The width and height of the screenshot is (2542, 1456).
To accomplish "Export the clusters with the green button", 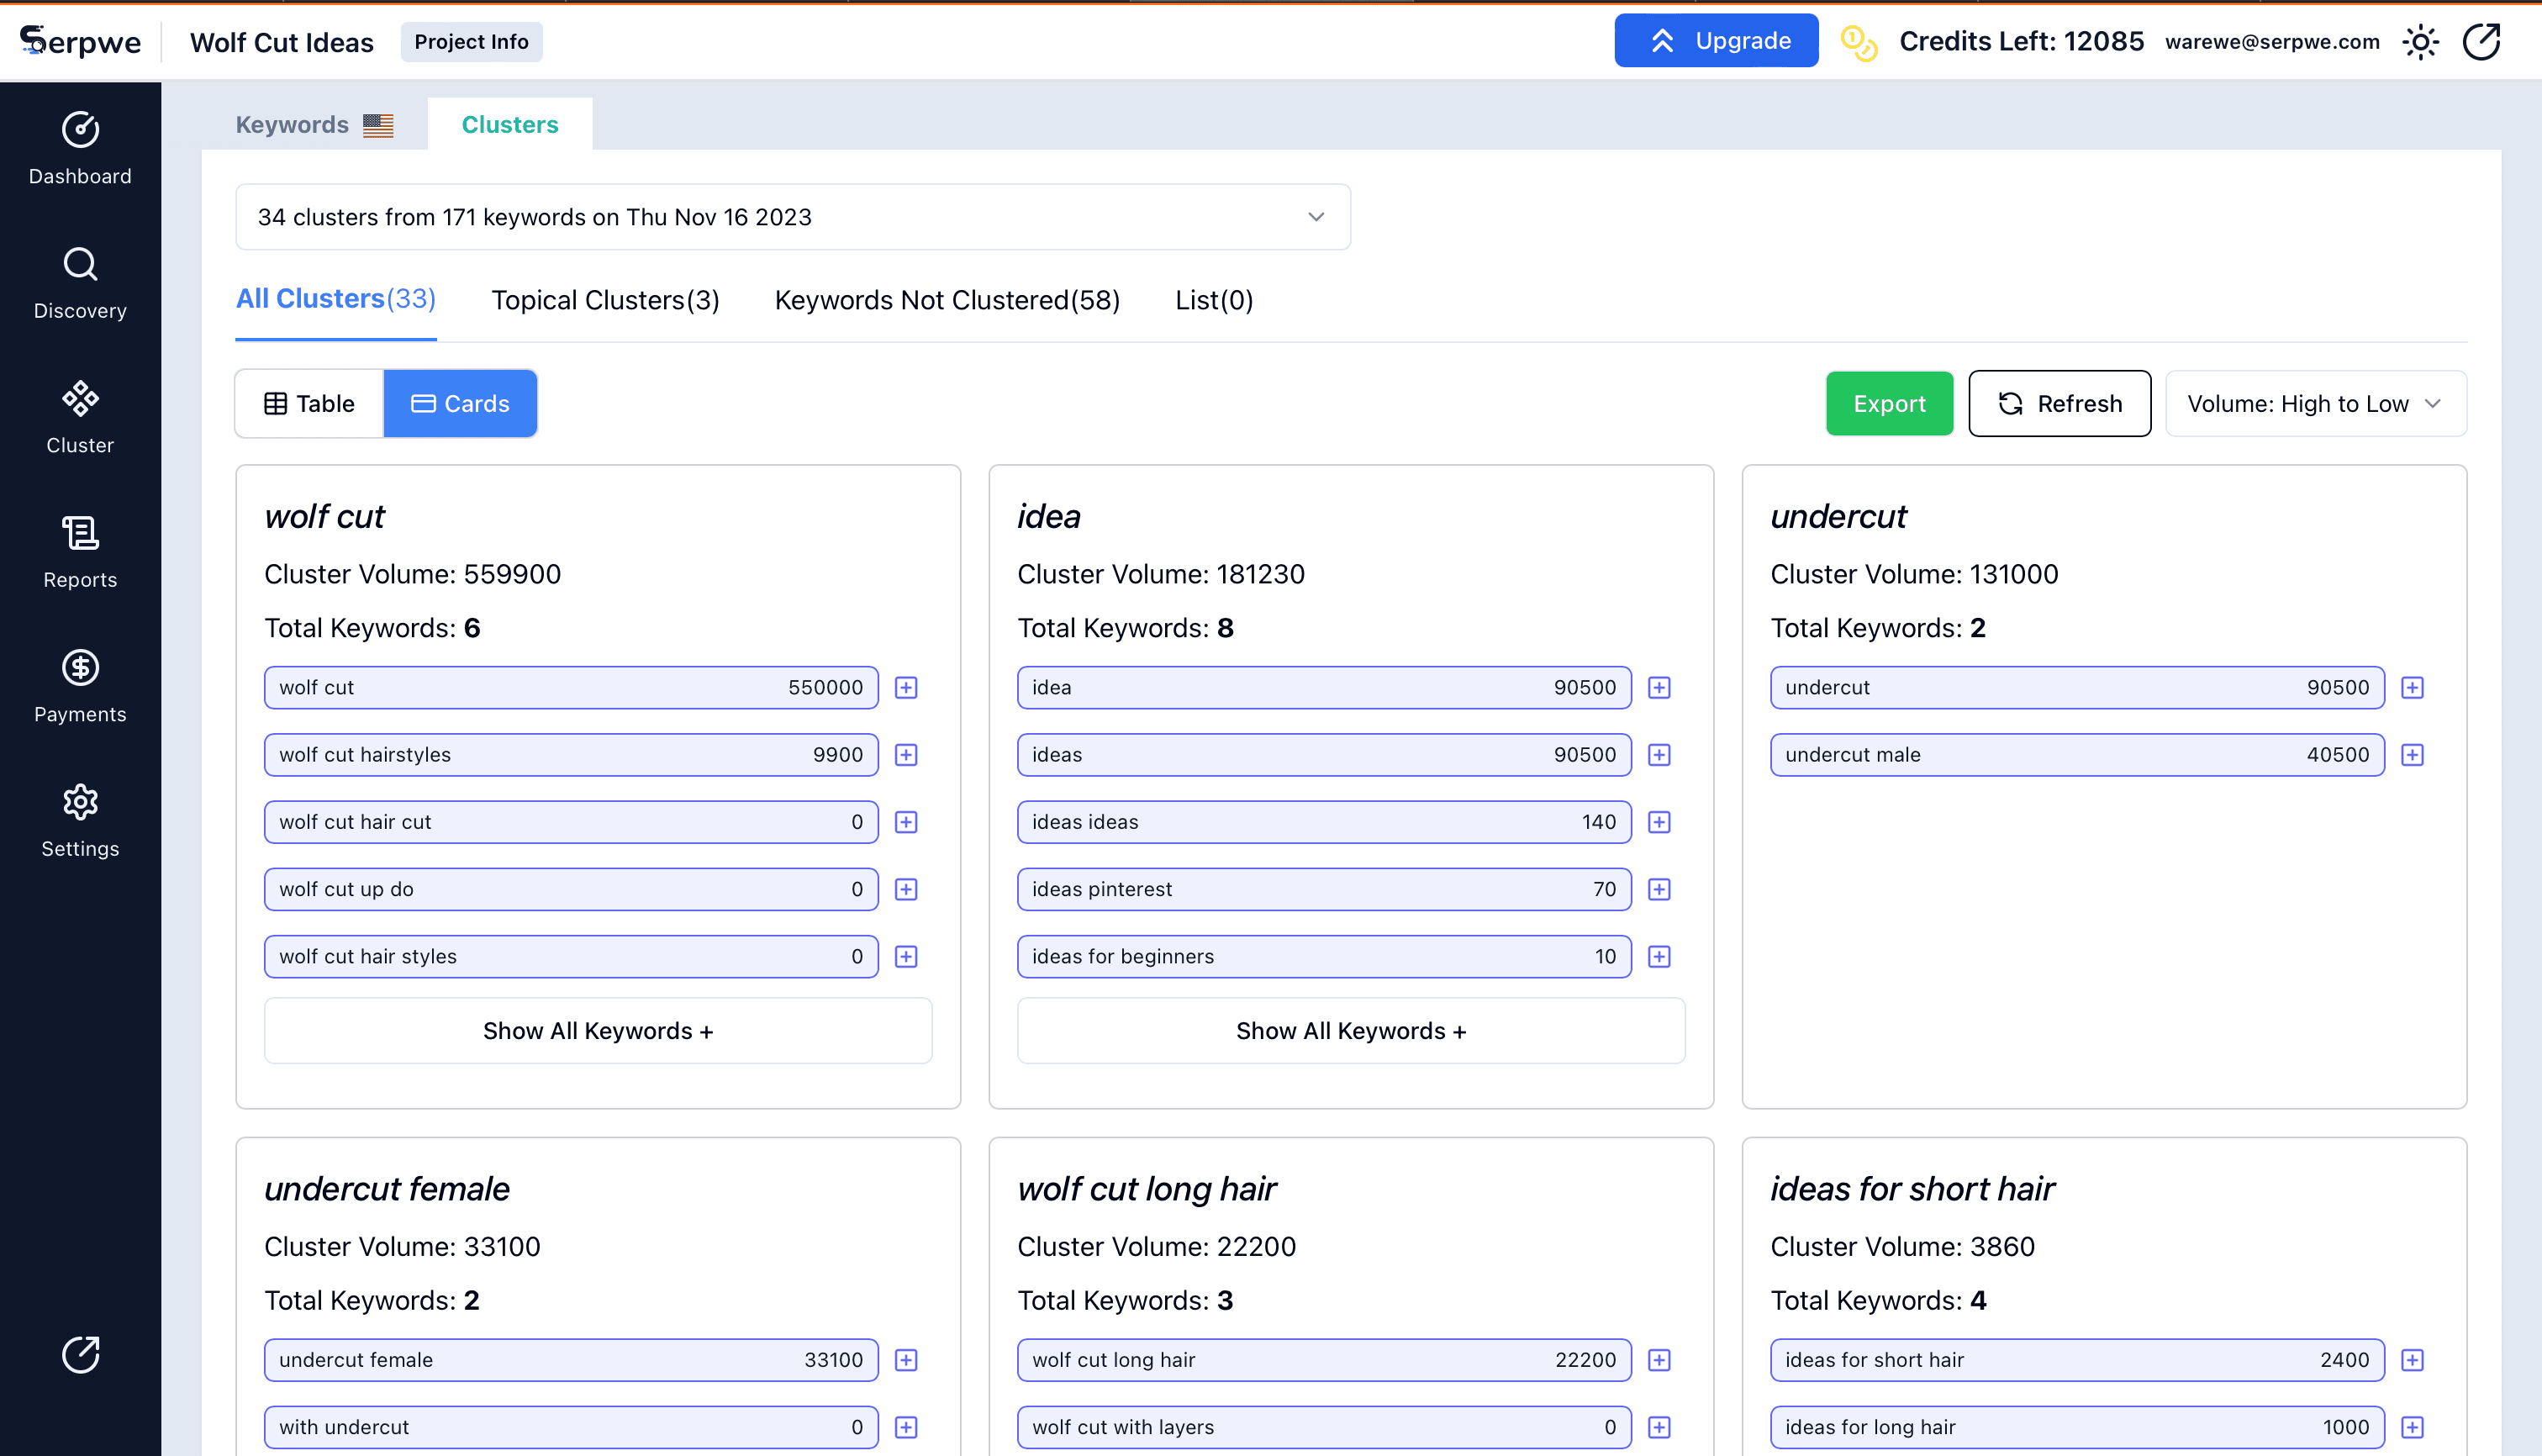I will click(x=1888, y=403).
